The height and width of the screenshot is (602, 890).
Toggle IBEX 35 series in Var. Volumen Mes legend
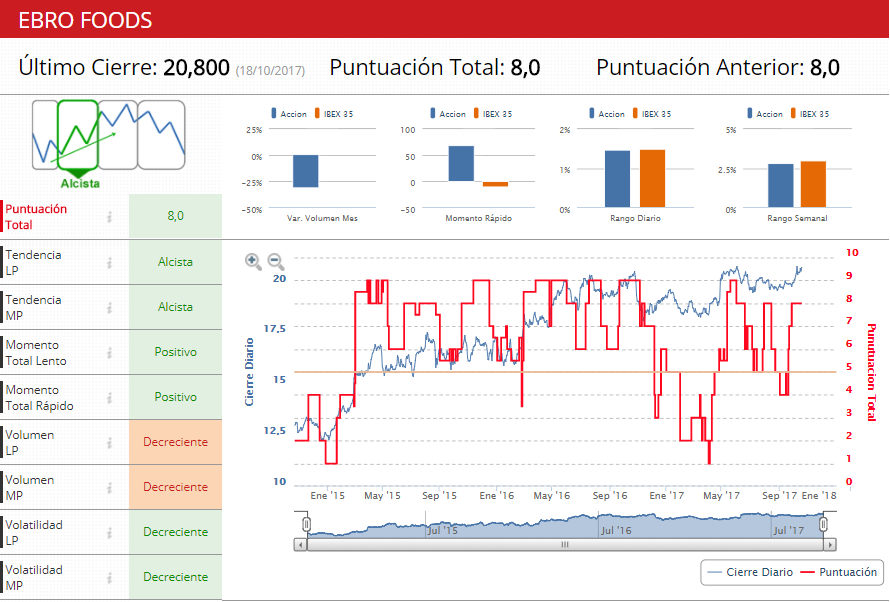click(x=334, y=113)
